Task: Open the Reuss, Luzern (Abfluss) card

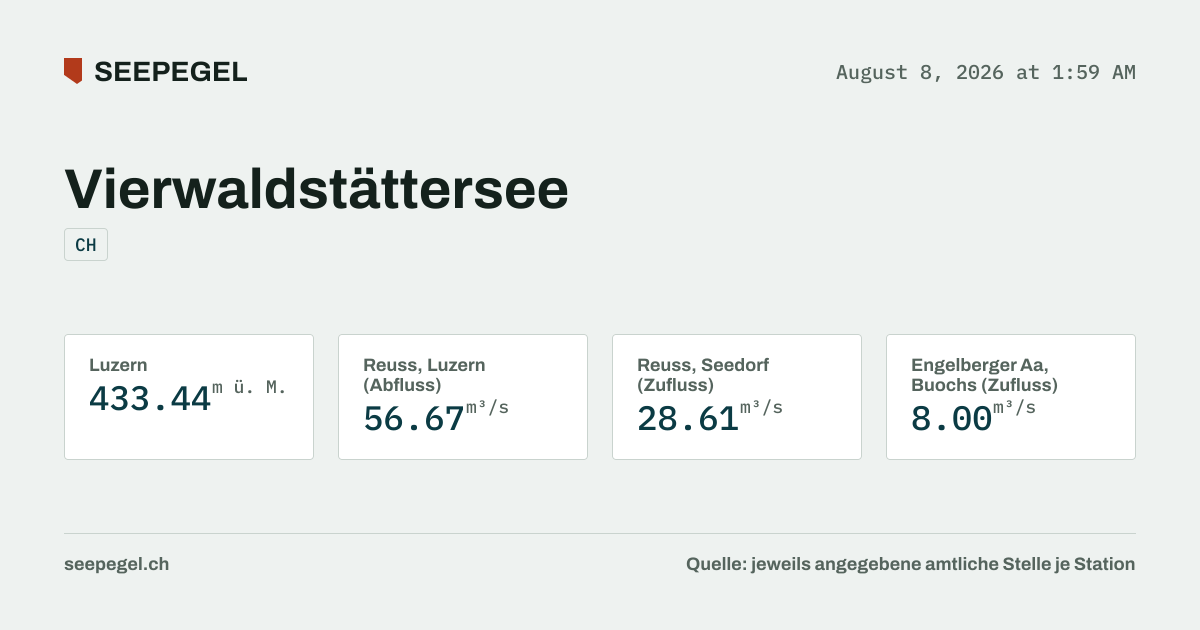Action: click(x=463, y=397)
